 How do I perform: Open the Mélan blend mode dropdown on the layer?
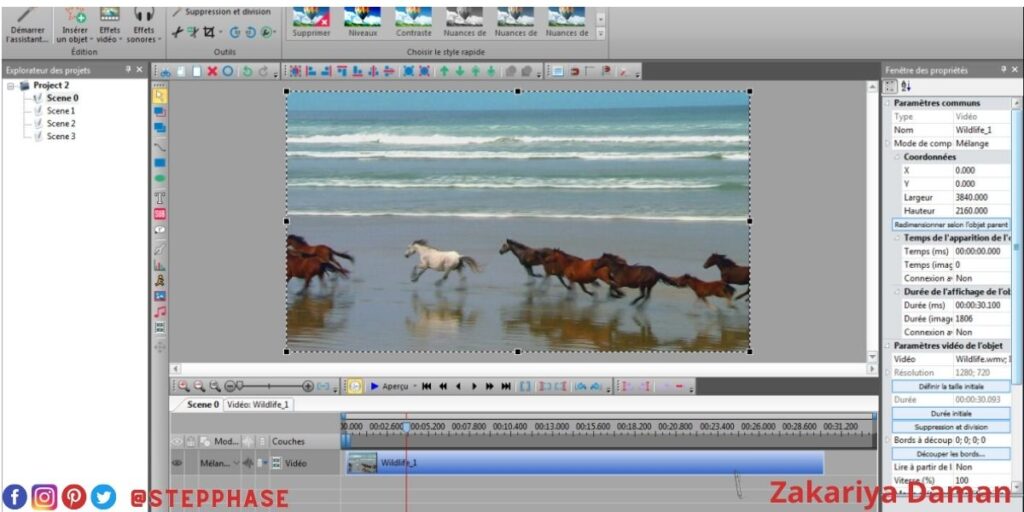pos(236,462)
